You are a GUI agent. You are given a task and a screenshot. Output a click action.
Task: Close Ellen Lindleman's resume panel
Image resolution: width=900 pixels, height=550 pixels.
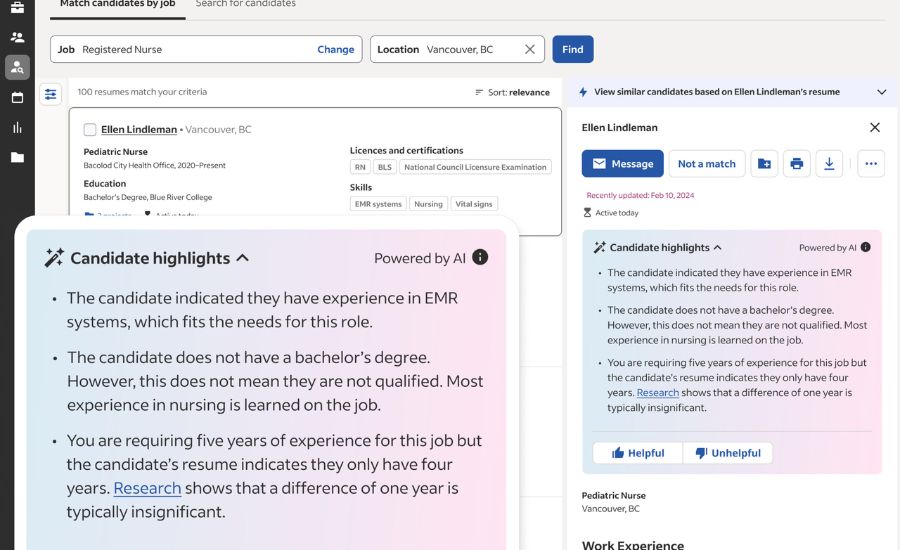click(x=875, y=127)
